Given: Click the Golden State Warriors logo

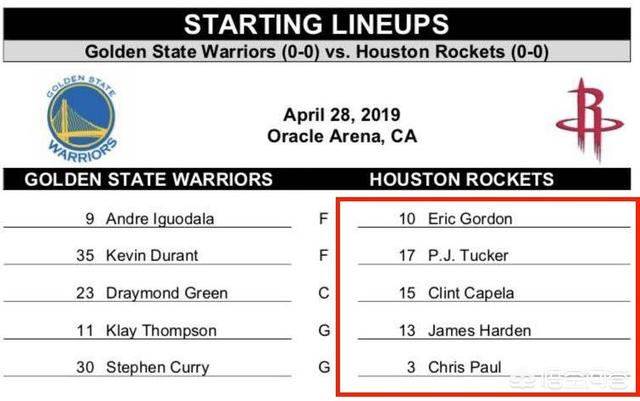Looking at the screenshot, I should tap(82, 118).
